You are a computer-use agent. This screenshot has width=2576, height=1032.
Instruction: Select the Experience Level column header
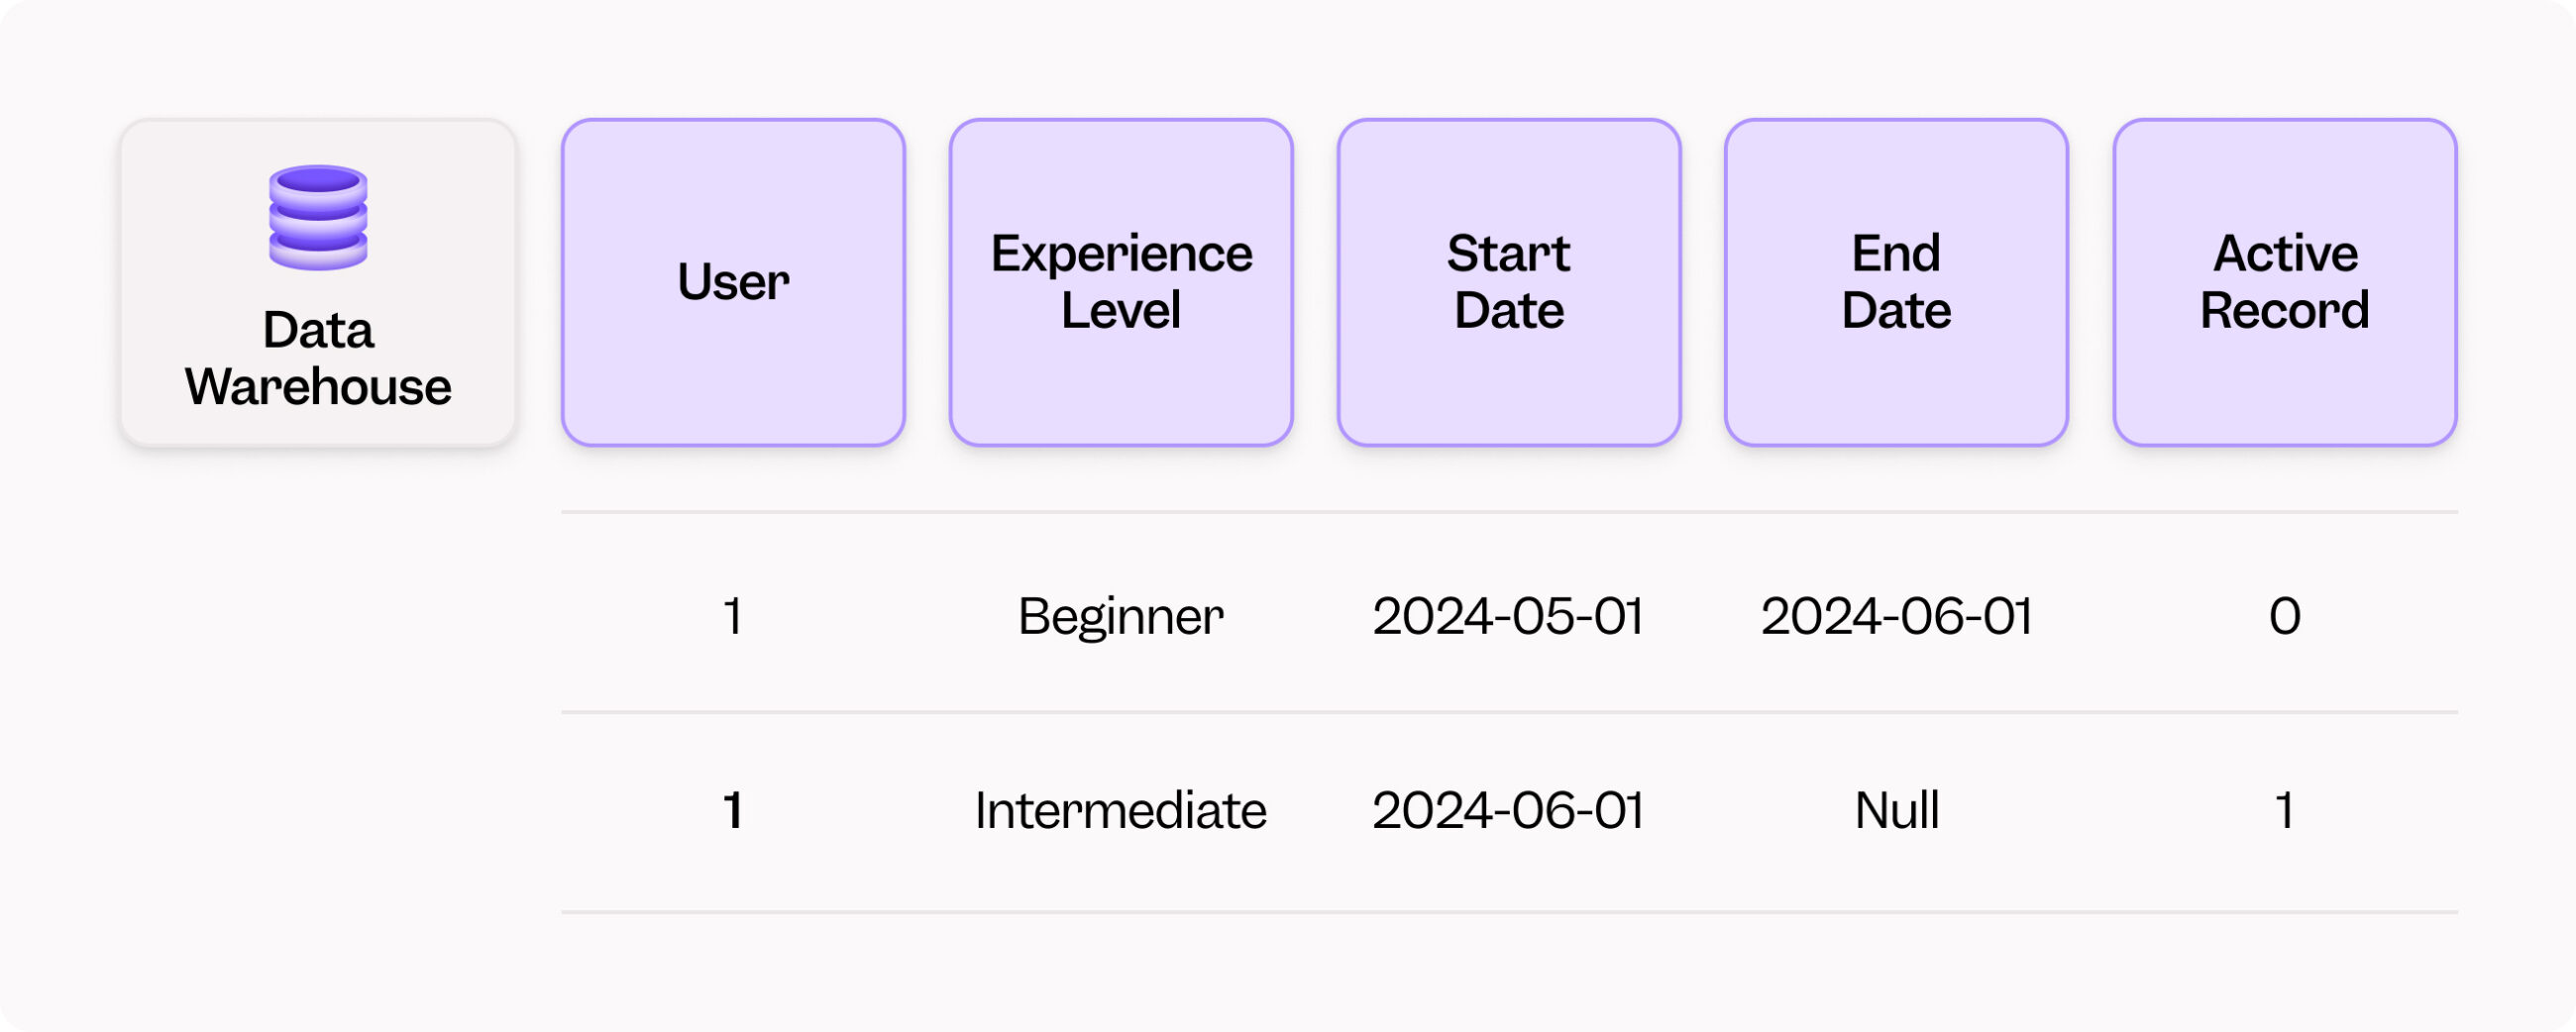coord(1121,283)
